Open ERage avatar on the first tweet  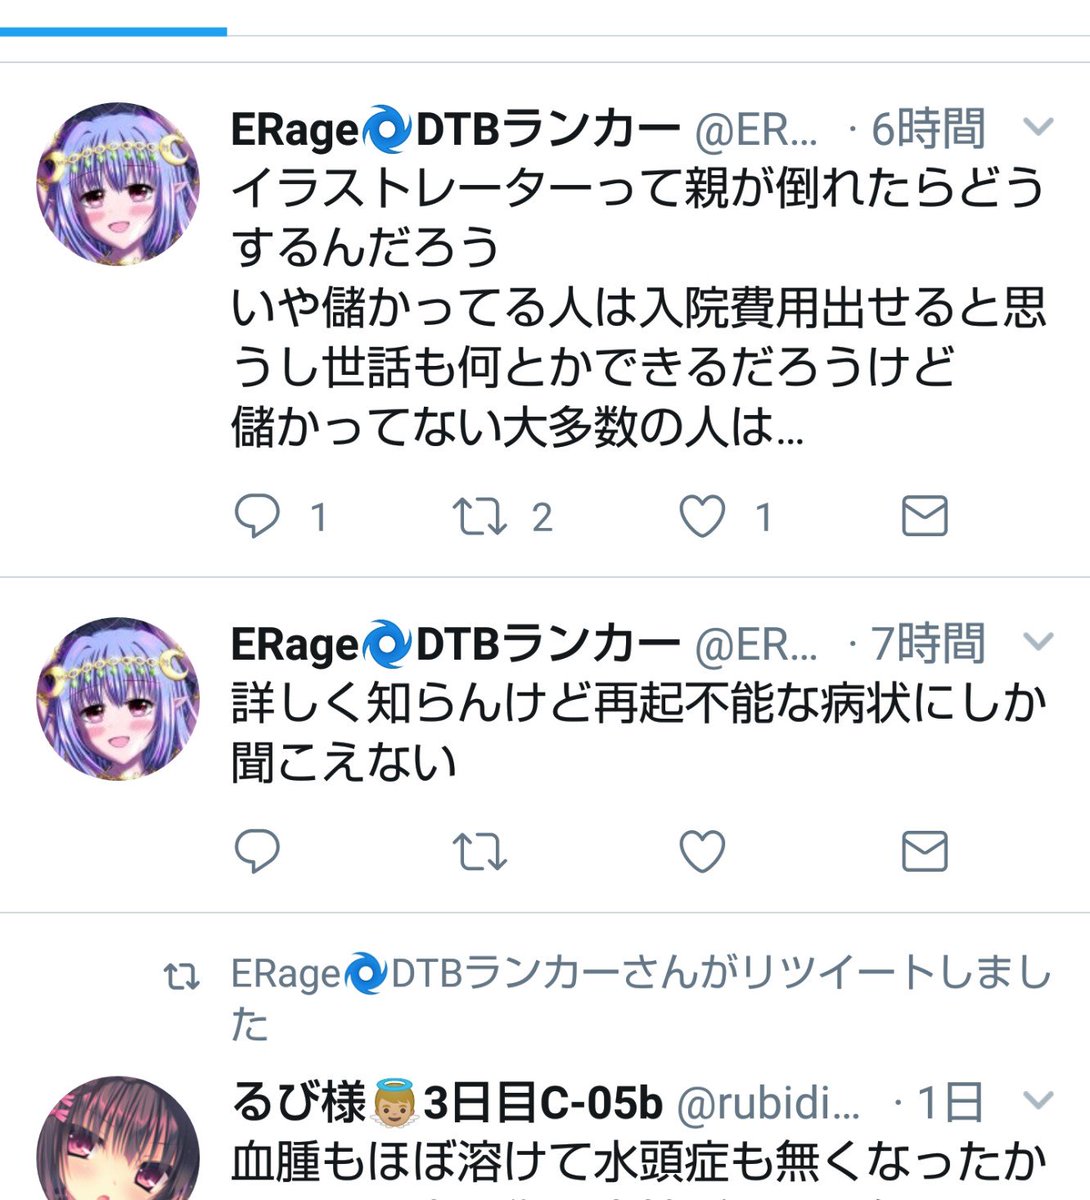click(x=118, y=183)
